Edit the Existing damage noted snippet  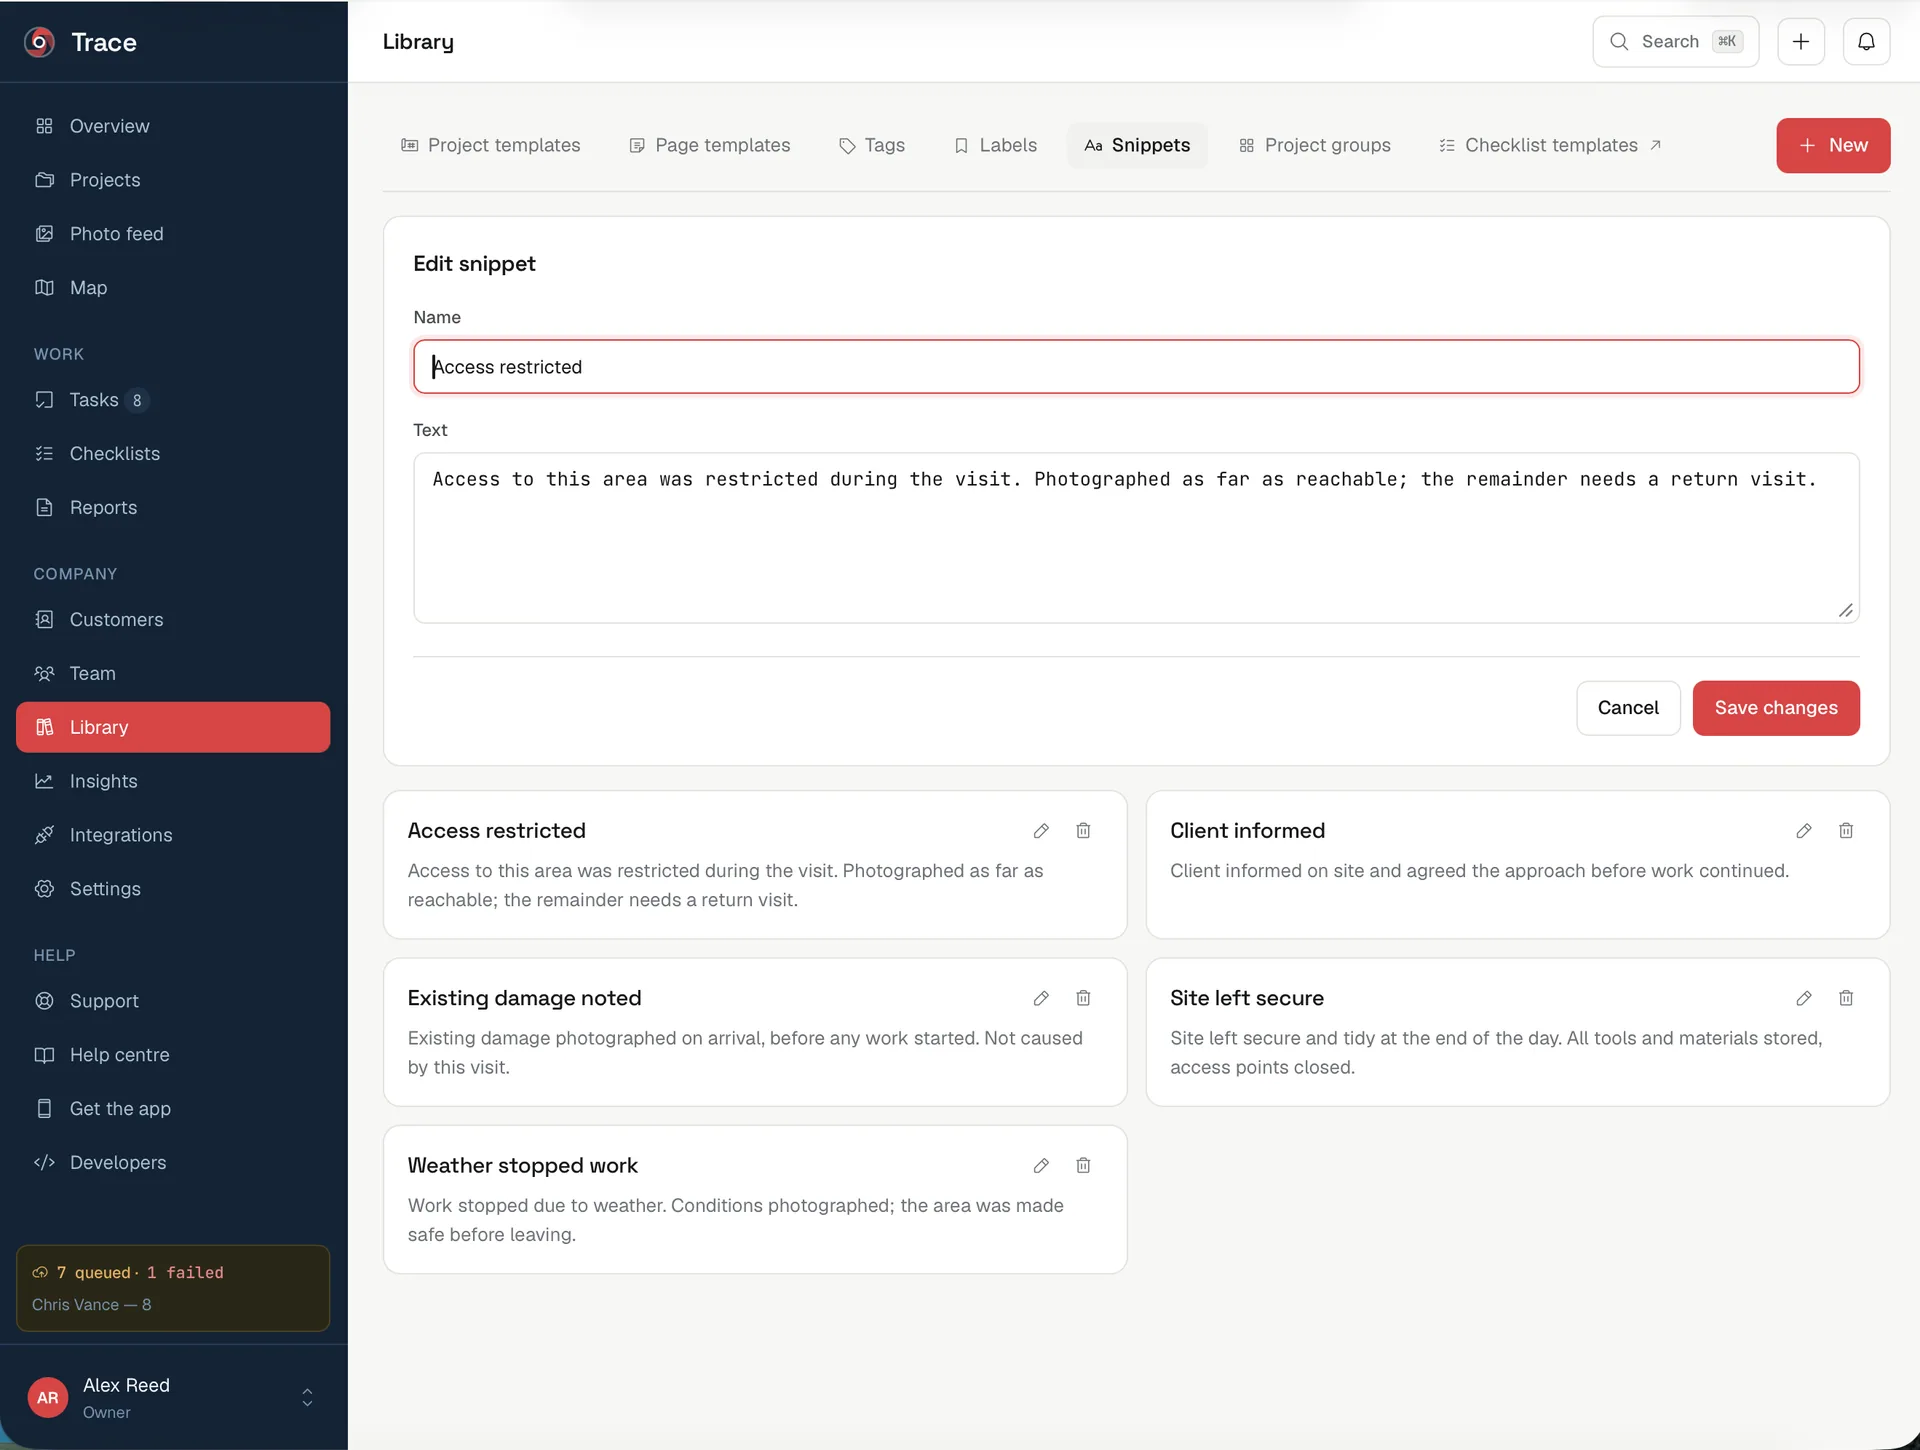coord(1041,998)
